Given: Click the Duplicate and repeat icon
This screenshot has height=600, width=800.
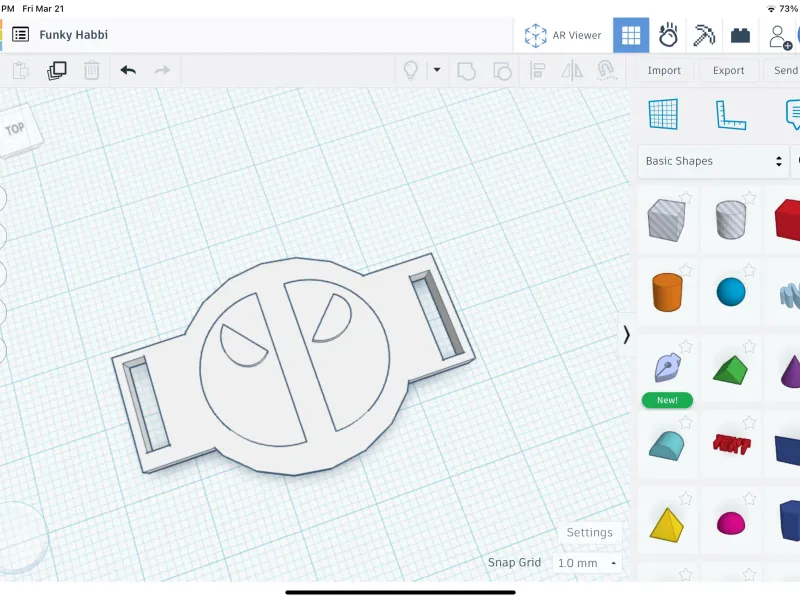Looking at the screenshot, I should 57,70.
